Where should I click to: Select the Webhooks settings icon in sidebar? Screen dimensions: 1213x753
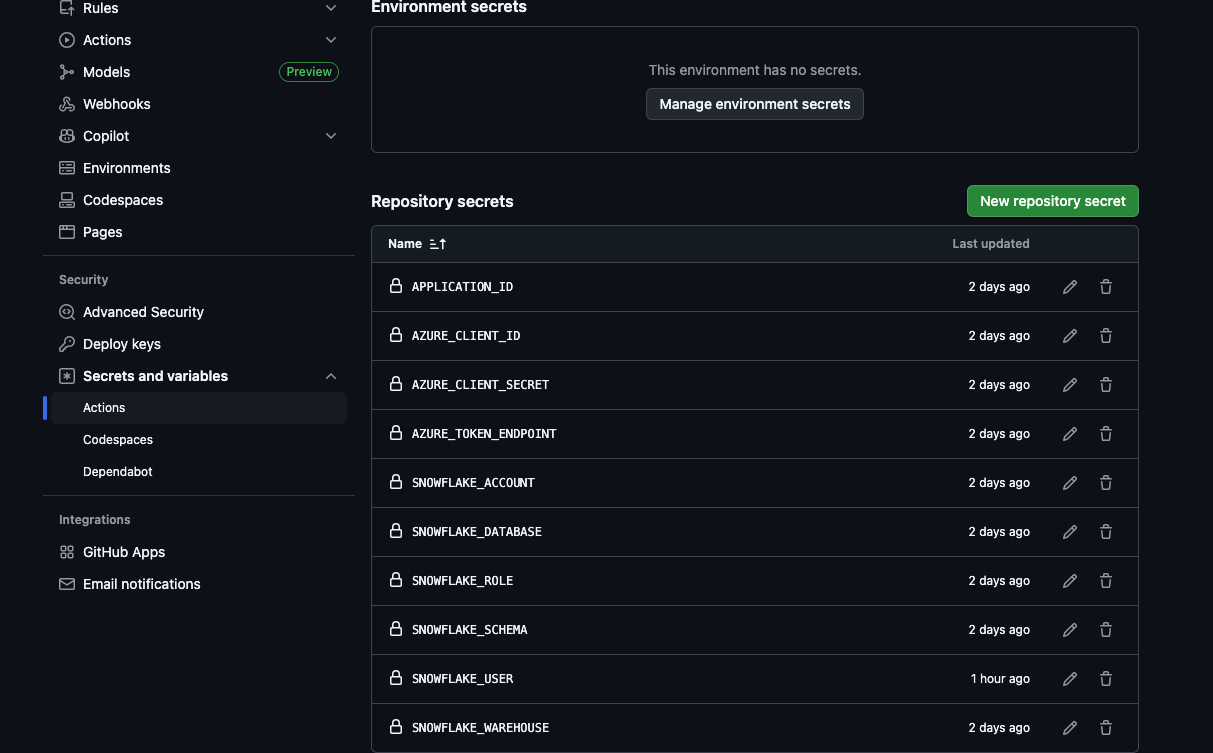pos(66,104)
